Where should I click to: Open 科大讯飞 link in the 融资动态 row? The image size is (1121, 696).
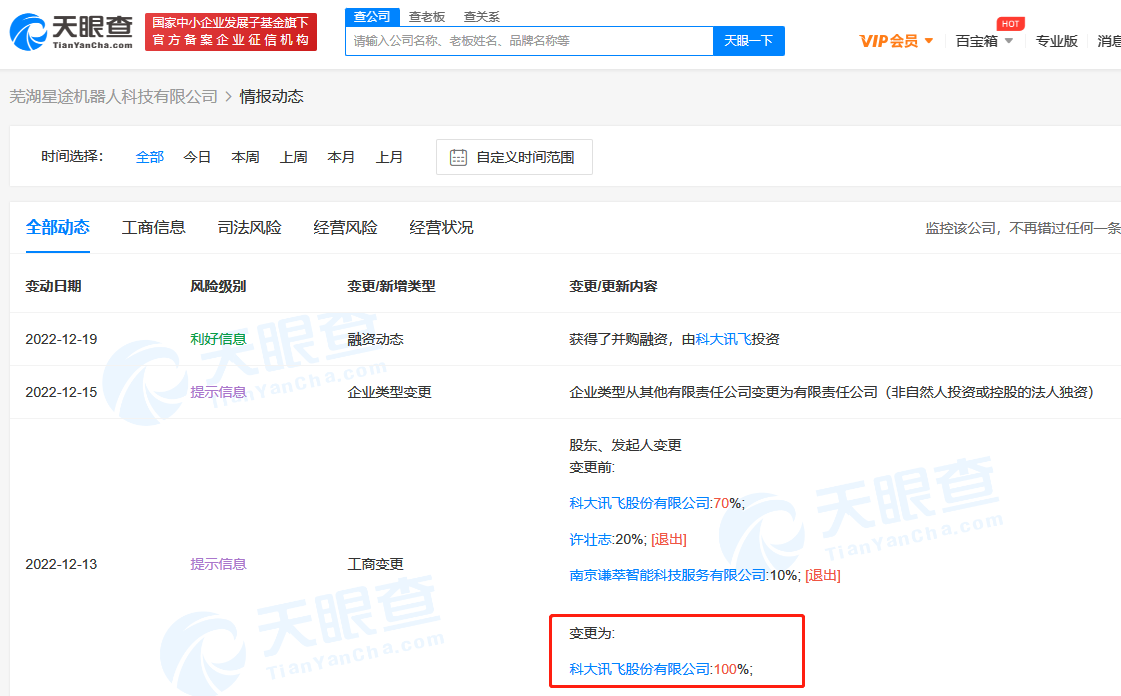click(723, 339)
